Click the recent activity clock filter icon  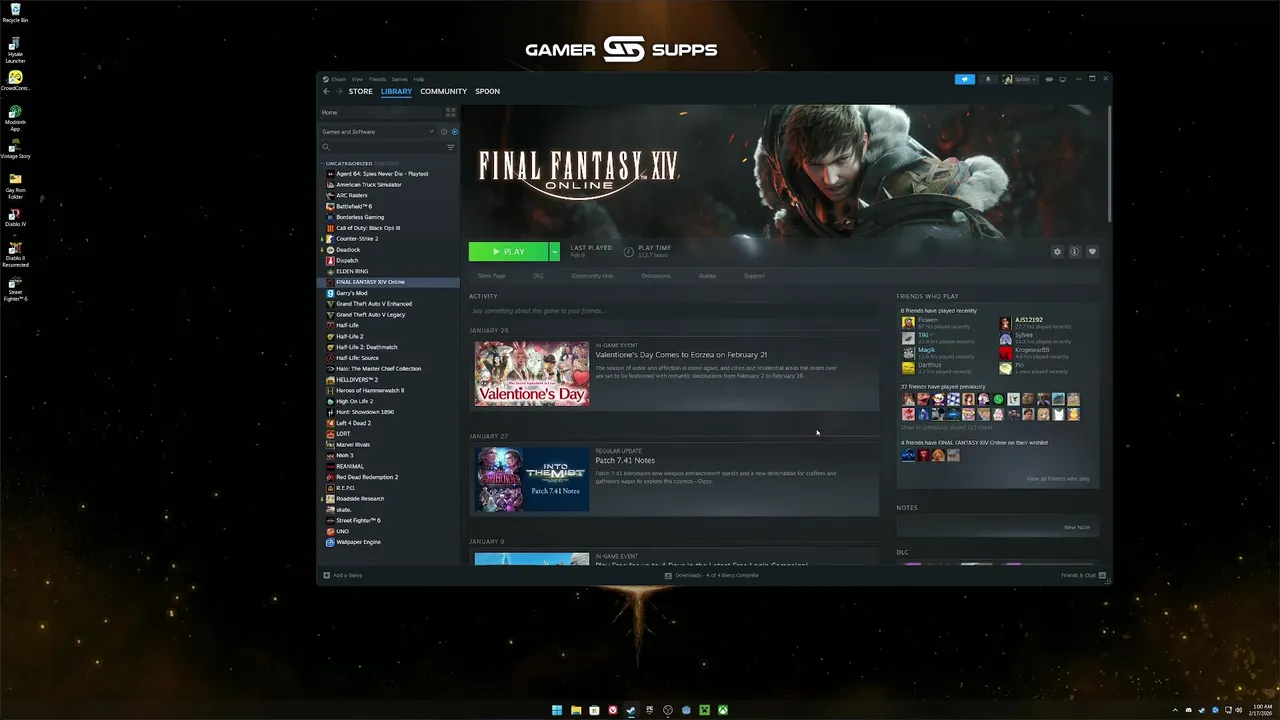point(444,132)
